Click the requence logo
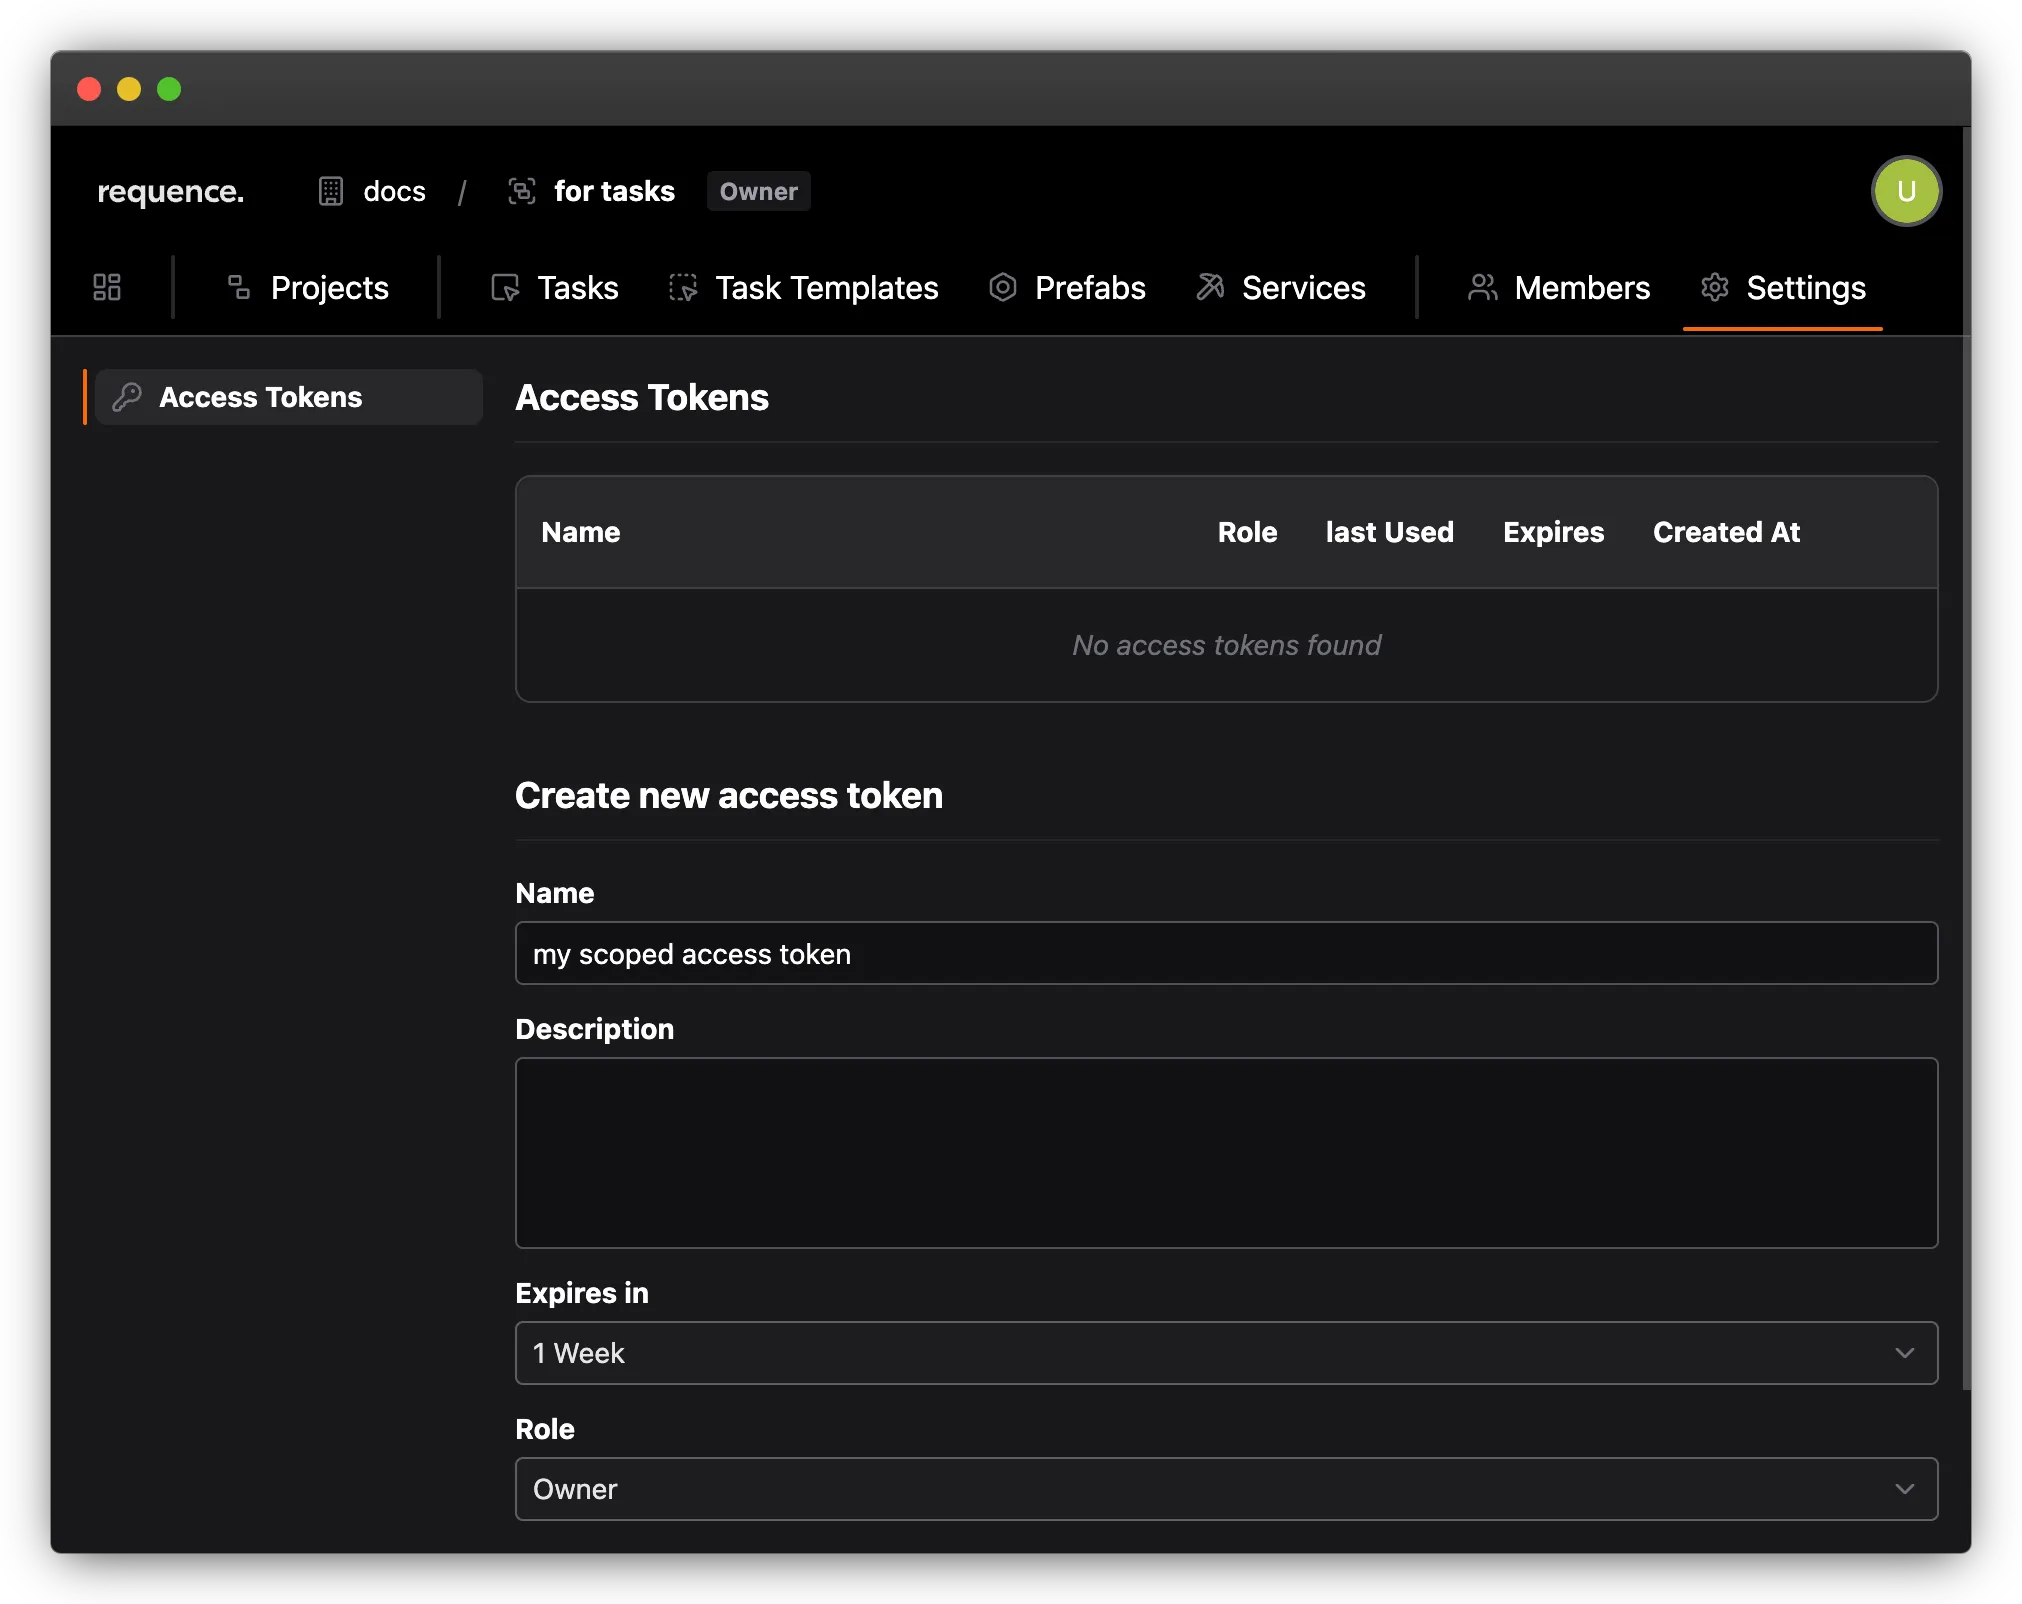Screen dimensions: 2022x1604 [x=170, y=191]
